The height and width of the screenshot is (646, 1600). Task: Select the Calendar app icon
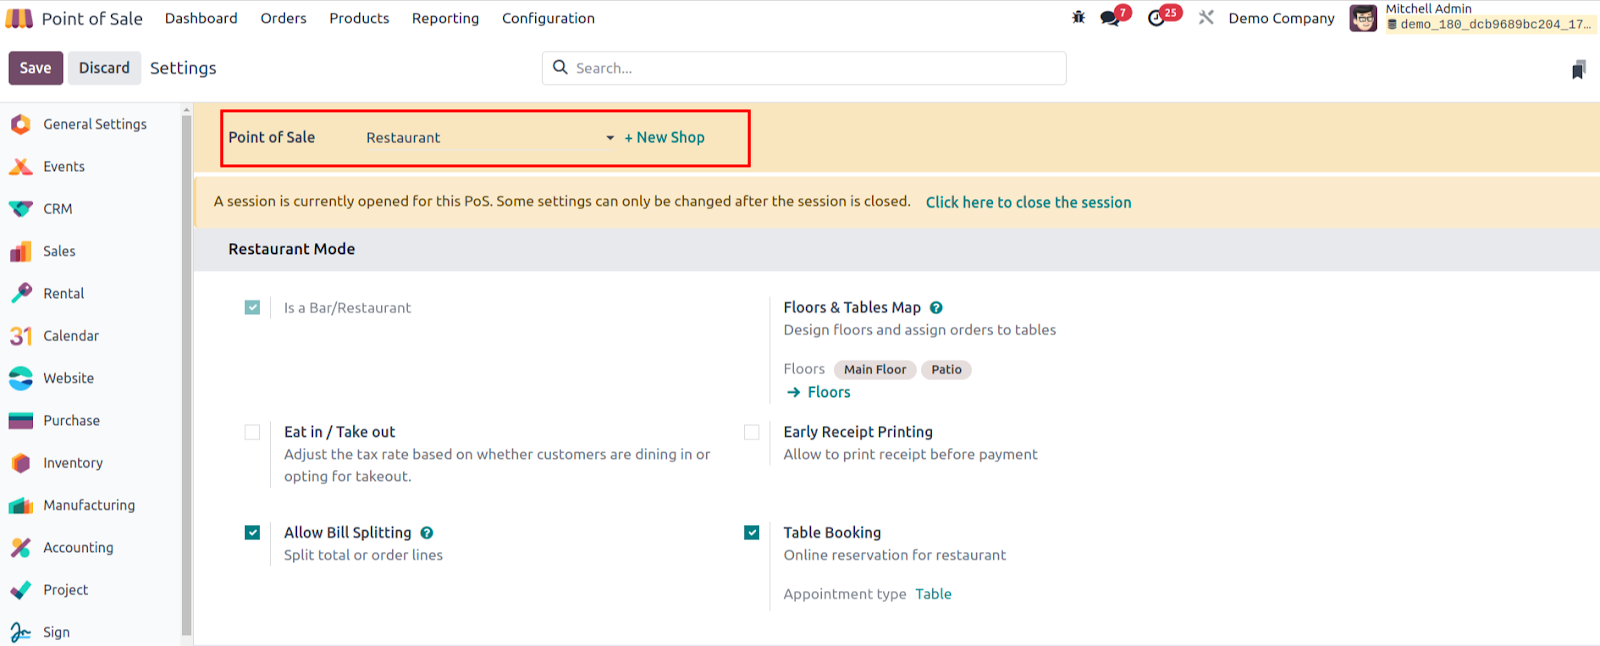click(x=20, y=336)
